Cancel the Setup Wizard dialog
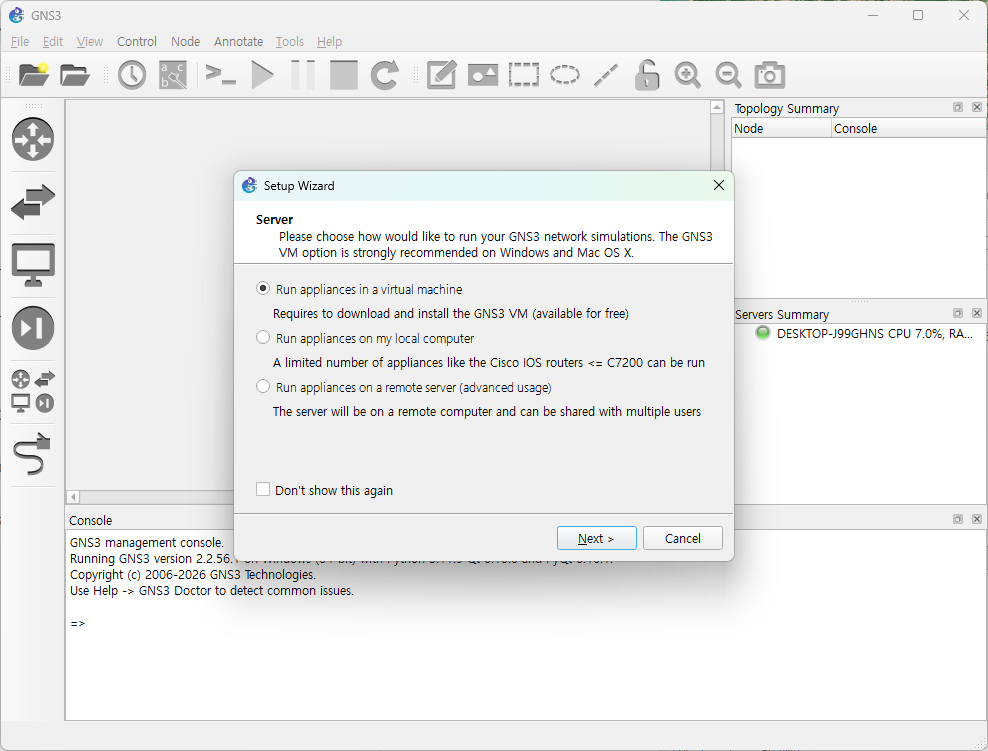Screen dimensions: 988x751 click(682, 538)
